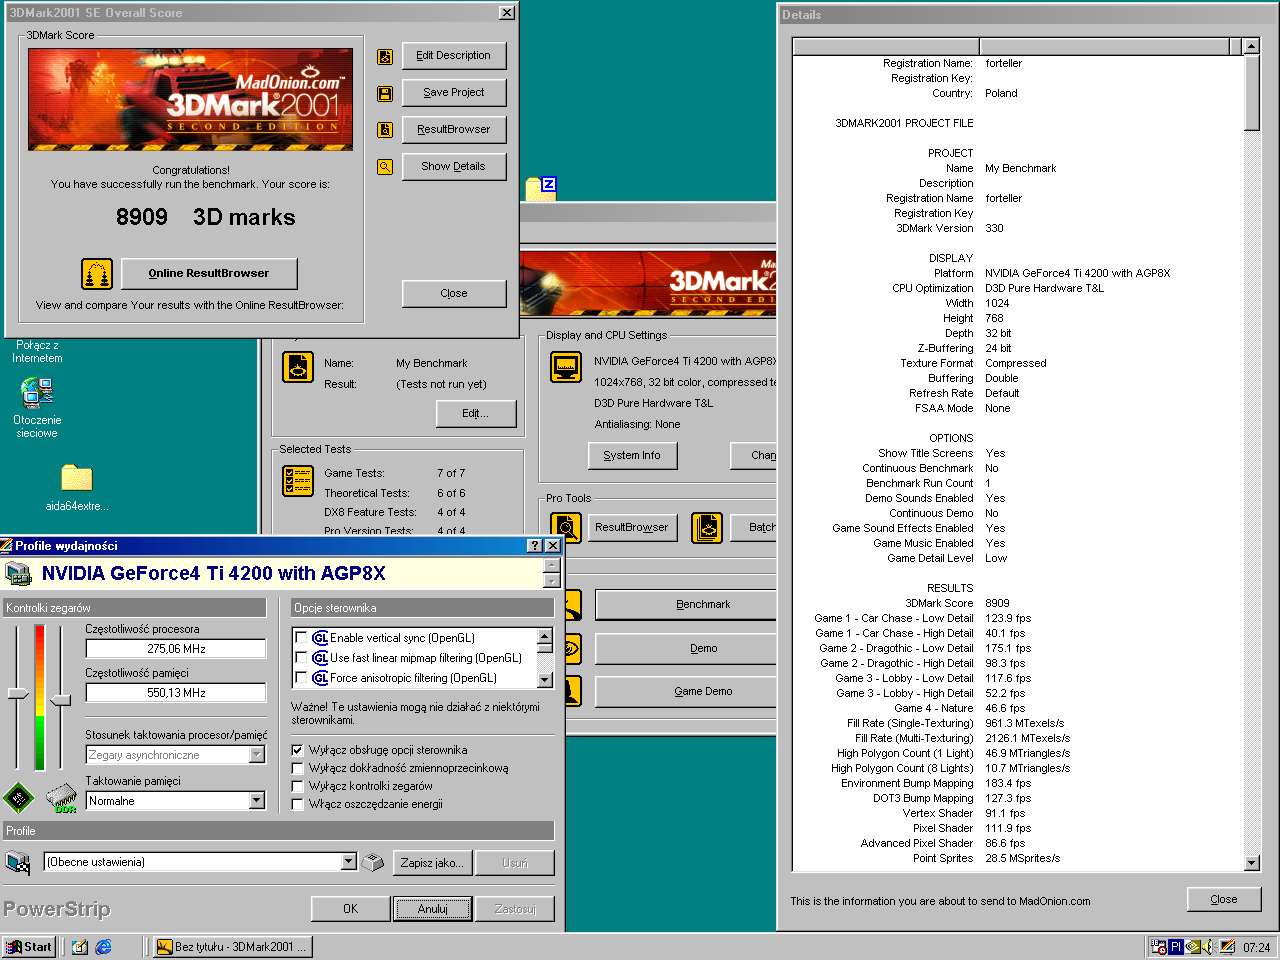Viewport: 1280px width, 960px height.
Task: Click the help question mark in Profile wydajności
Action: [x=535, y=546]
